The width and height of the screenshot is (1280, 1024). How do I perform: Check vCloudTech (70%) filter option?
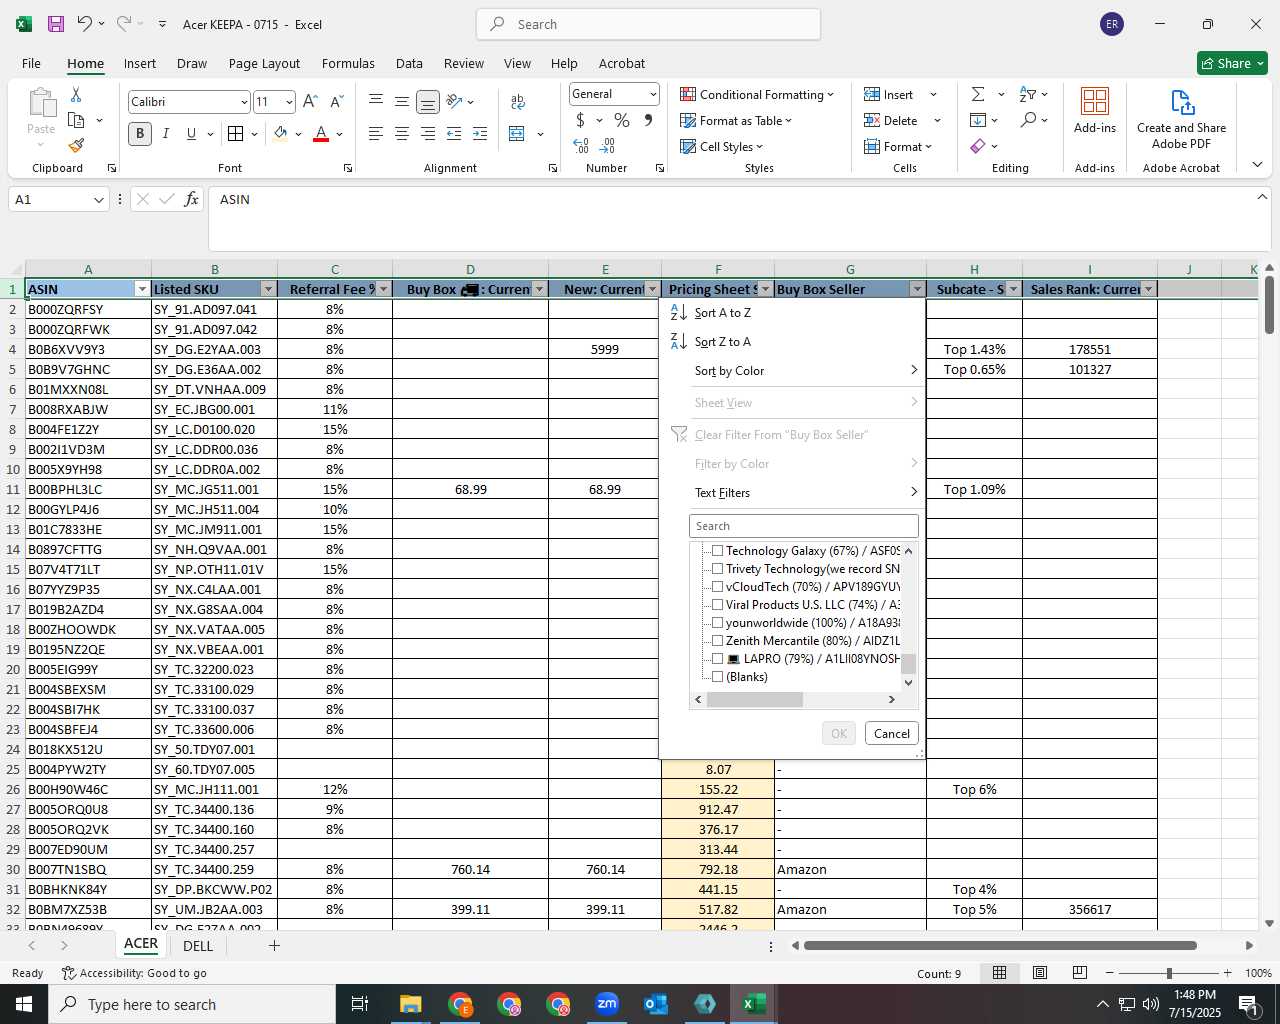pyautogui.click(x=717, y=587)
